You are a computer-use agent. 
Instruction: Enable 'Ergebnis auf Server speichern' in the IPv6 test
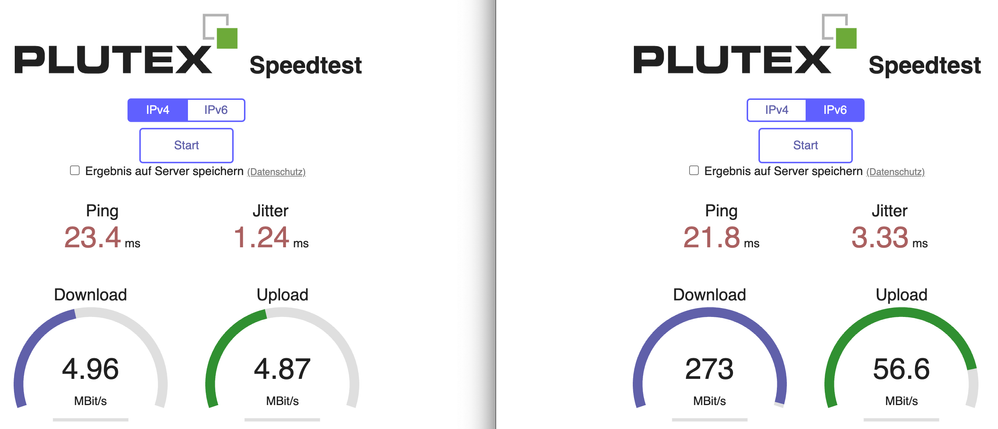[x=694, y=171]
